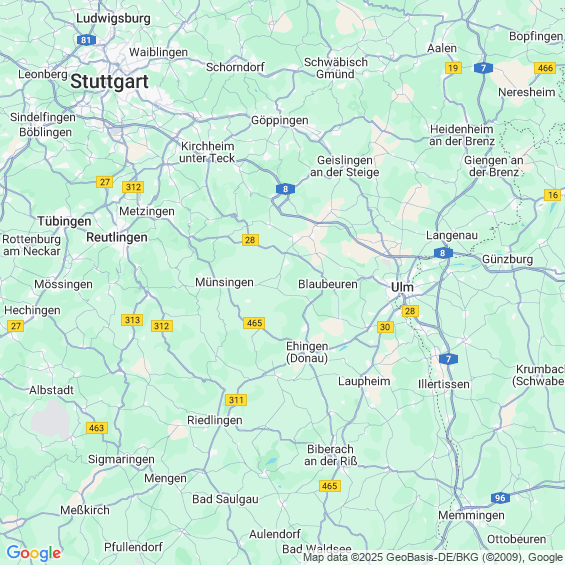Click the yellow 463 road shield near Albstadt
The height and width of the screenshot is (565, 565).
(97, 428)
